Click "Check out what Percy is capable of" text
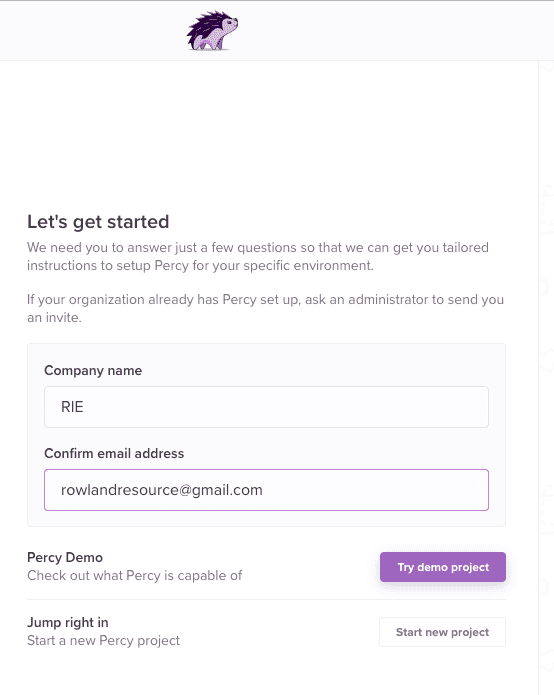Screen dimensions: 554x695 click(134, 575)
